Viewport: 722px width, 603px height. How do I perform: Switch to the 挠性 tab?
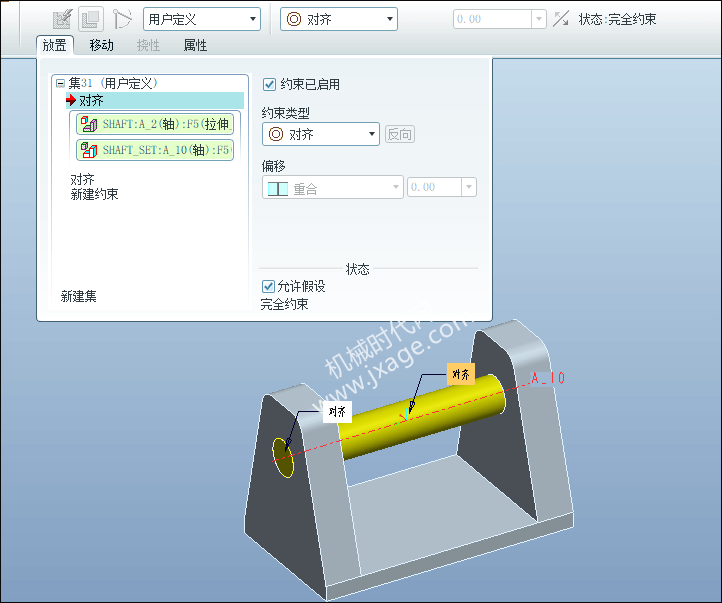click(x=148, y=45)
